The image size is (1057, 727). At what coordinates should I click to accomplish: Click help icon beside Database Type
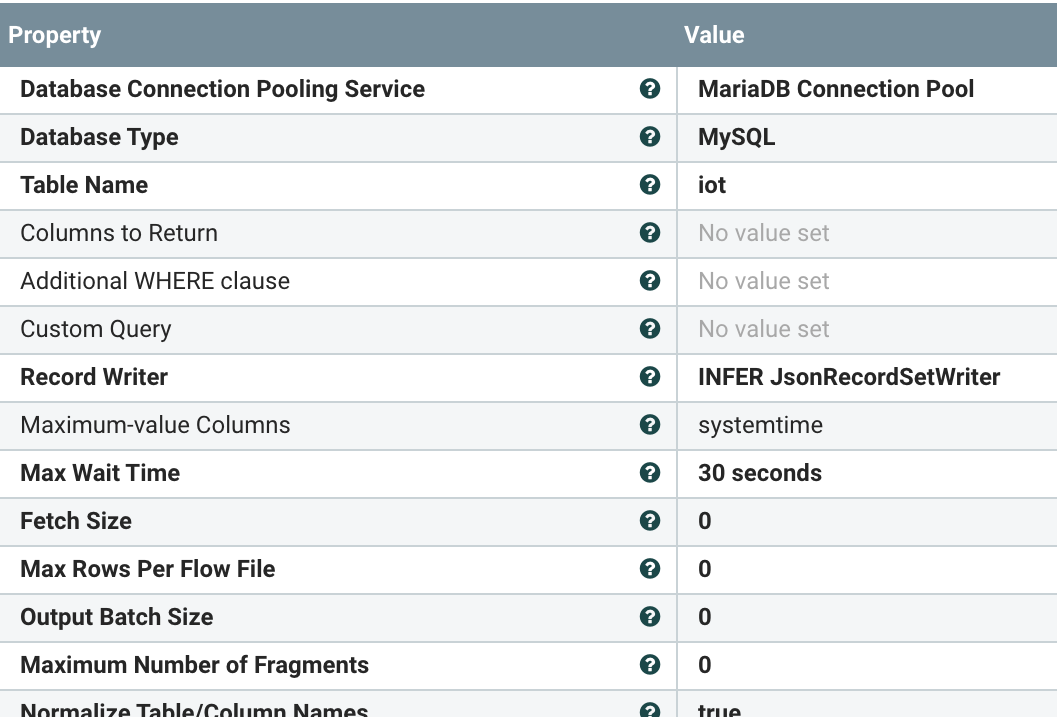[649, 137]
